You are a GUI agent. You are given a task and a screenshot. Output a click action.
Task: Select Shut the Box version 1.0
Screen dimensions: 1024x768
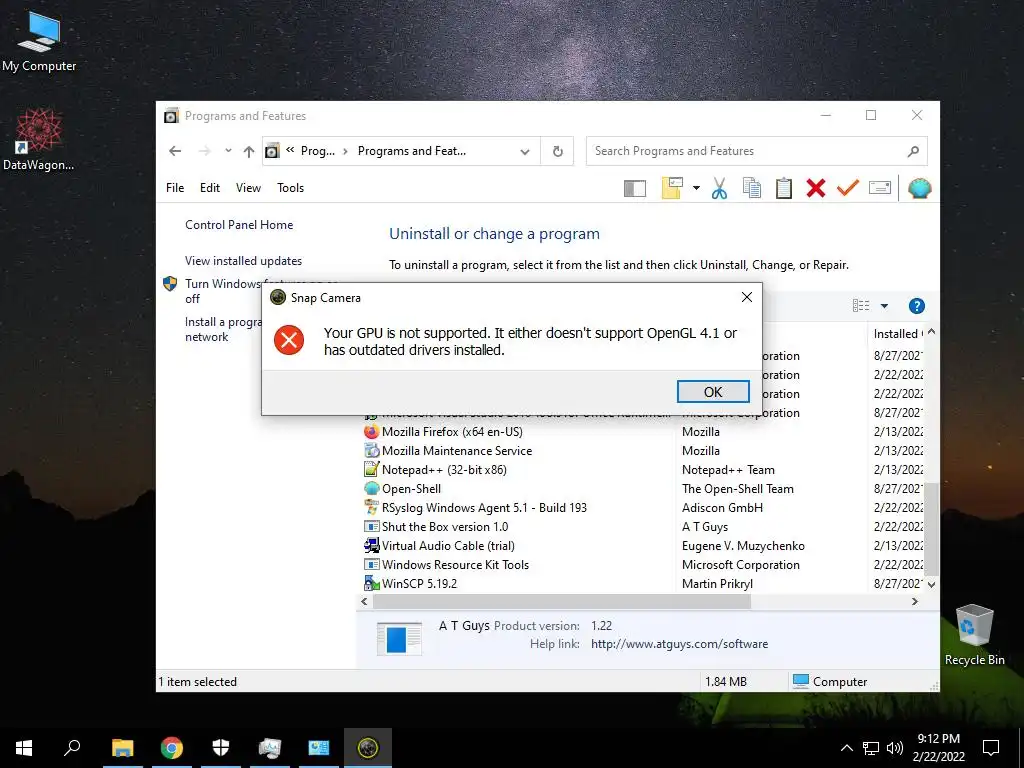(x=445, y=526)
